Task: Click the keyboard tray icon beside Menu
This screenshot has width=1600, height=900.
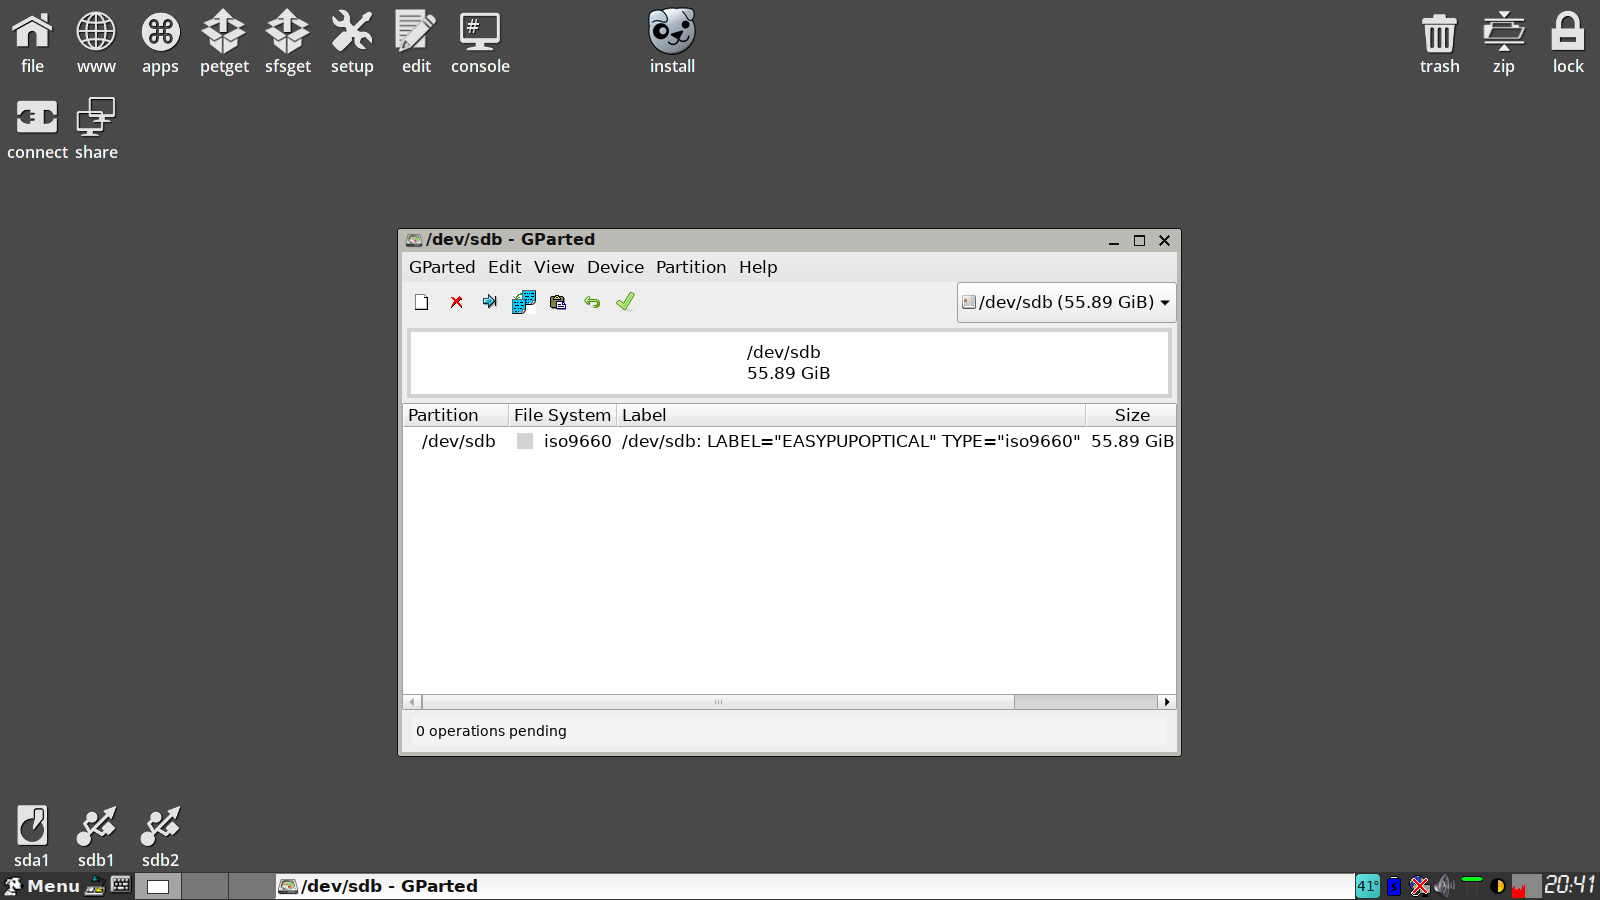Action: point(121,885)
